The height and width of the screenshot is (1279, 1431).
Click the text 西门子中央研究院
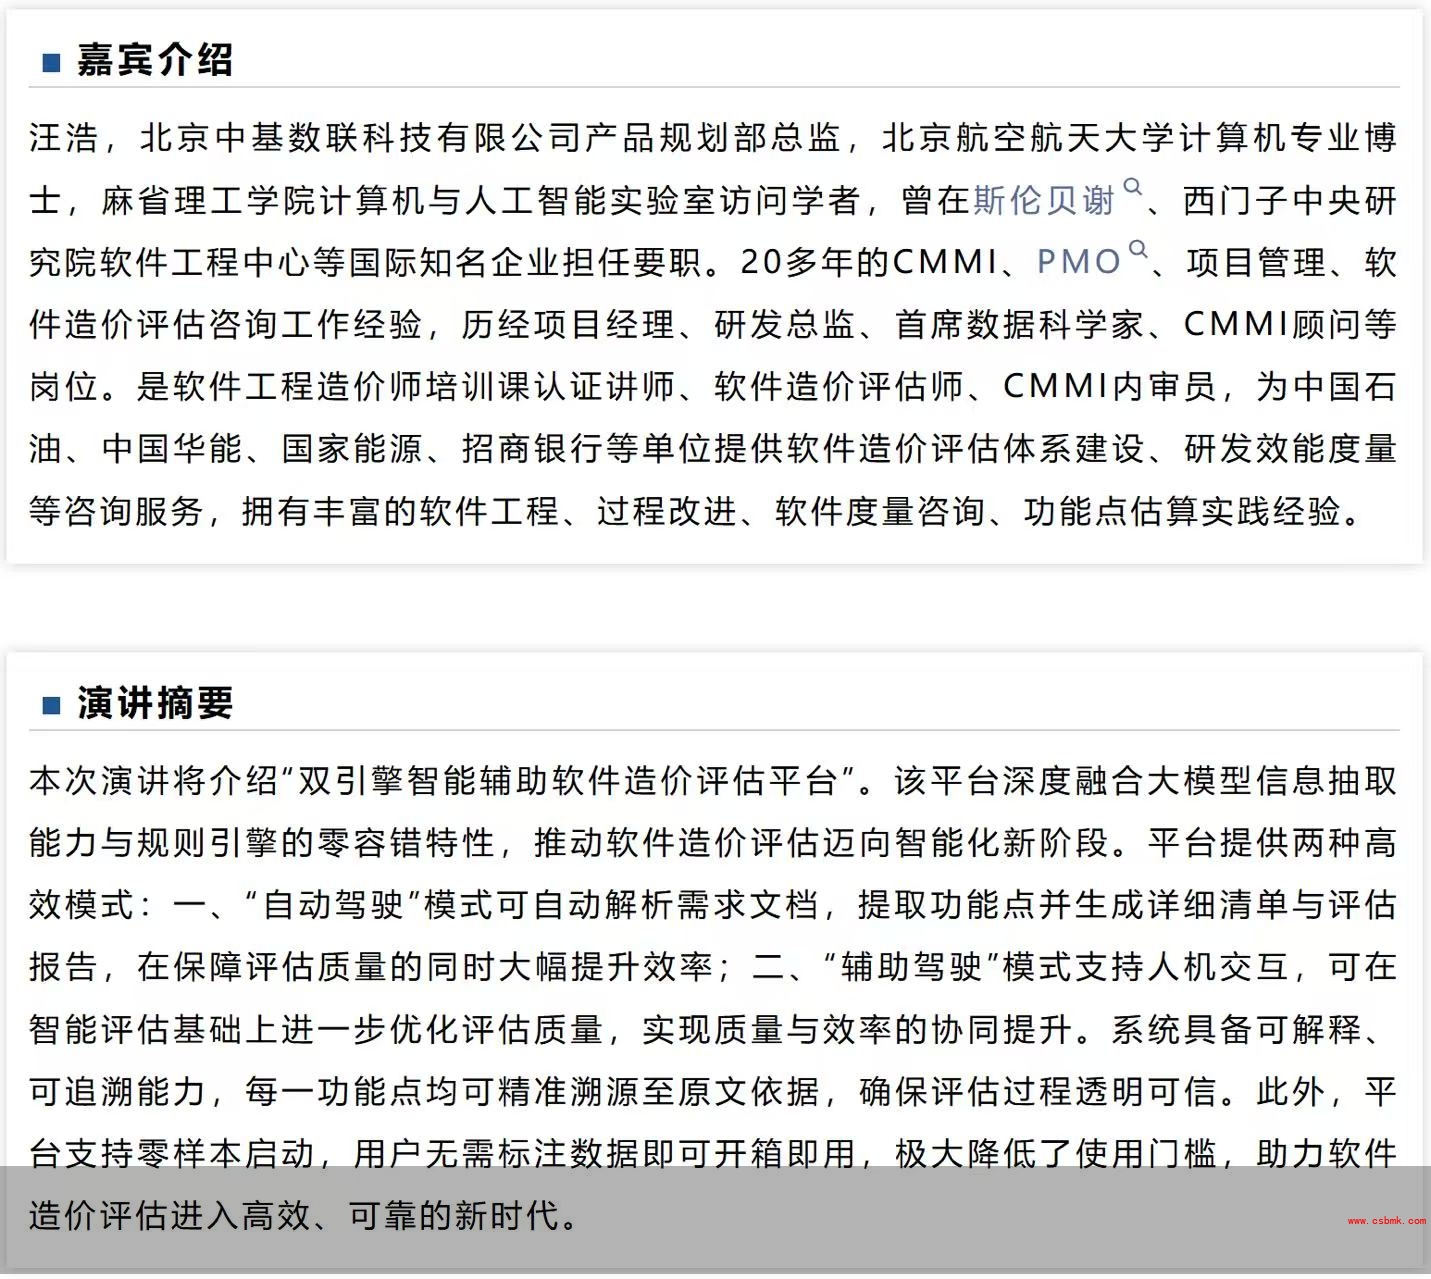(x=1290, y=201)
